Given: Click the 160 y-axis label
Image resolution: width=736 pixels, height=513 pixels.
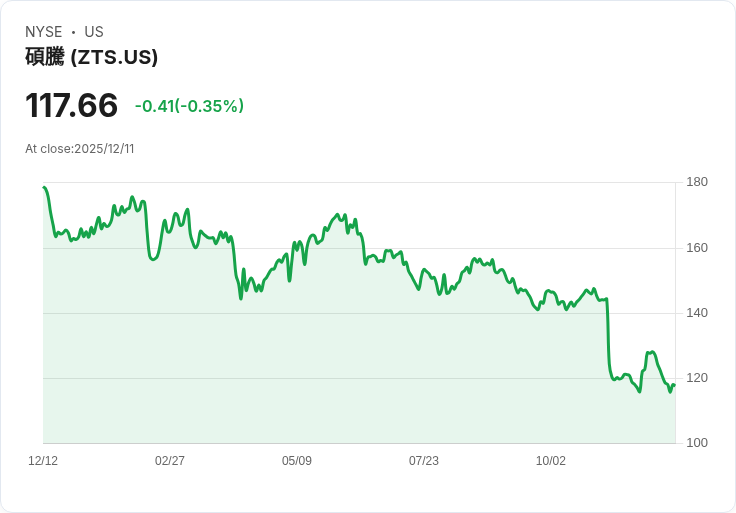Looking at the screenshot, I should click(x=697, y=248).
